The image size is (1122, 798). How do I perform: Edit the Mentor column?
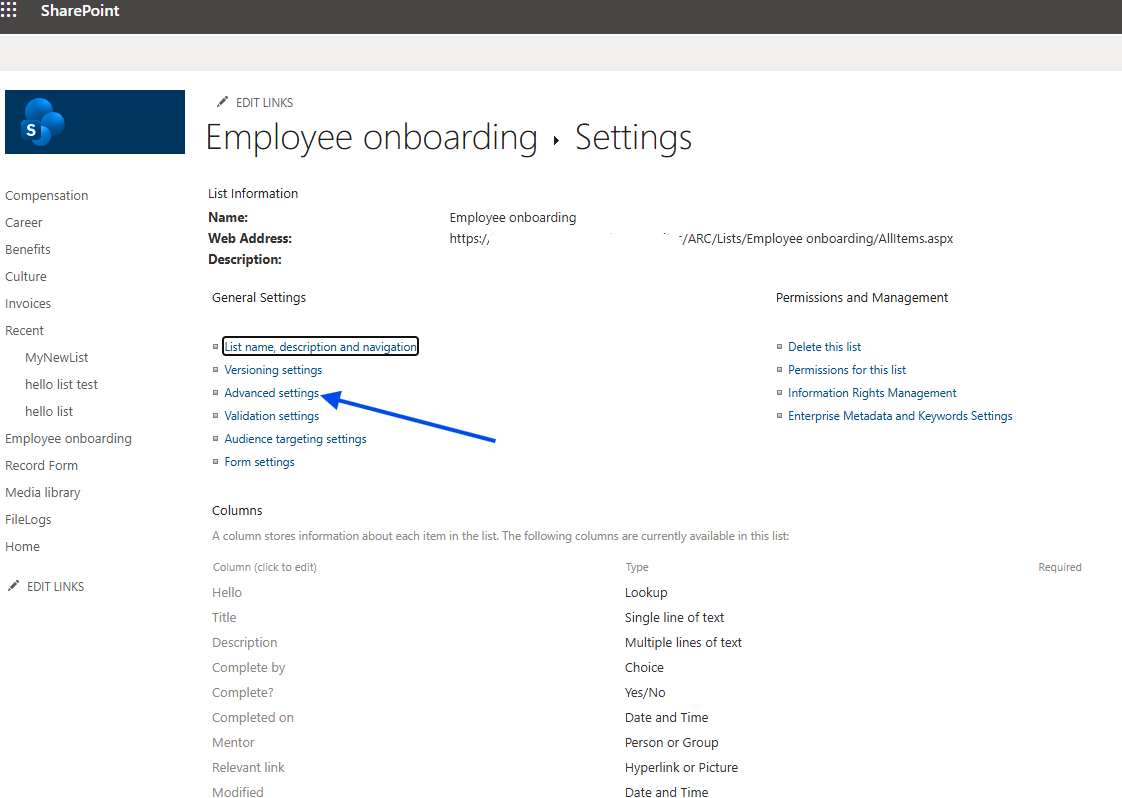pos(233,743)
